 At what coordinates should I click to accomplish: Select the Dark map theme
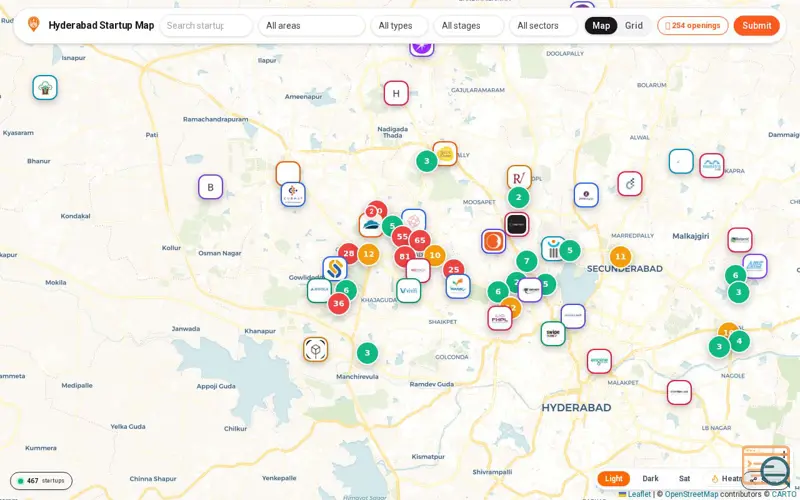(650, 479)
